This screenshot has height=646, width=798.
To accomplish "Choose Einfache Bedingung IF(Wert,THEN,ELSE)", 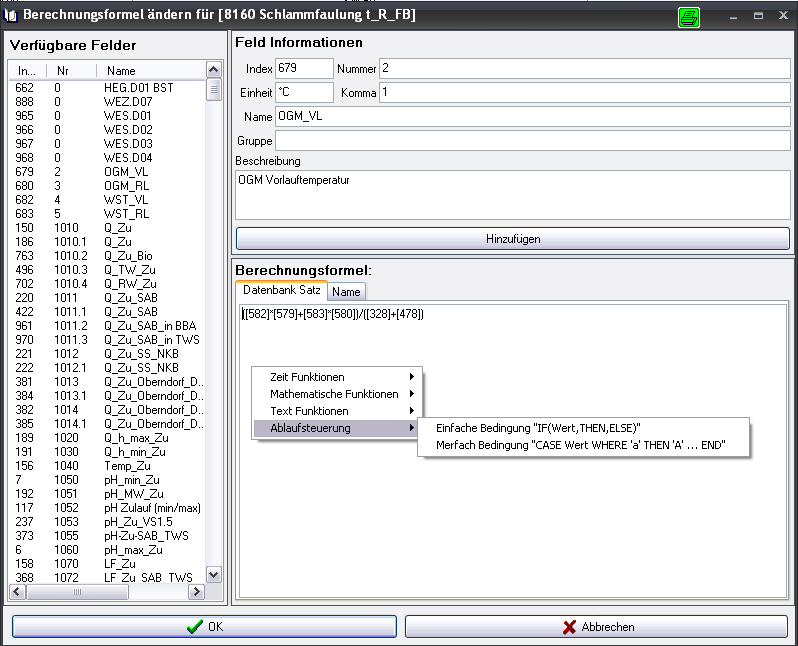I will point(538,428).
